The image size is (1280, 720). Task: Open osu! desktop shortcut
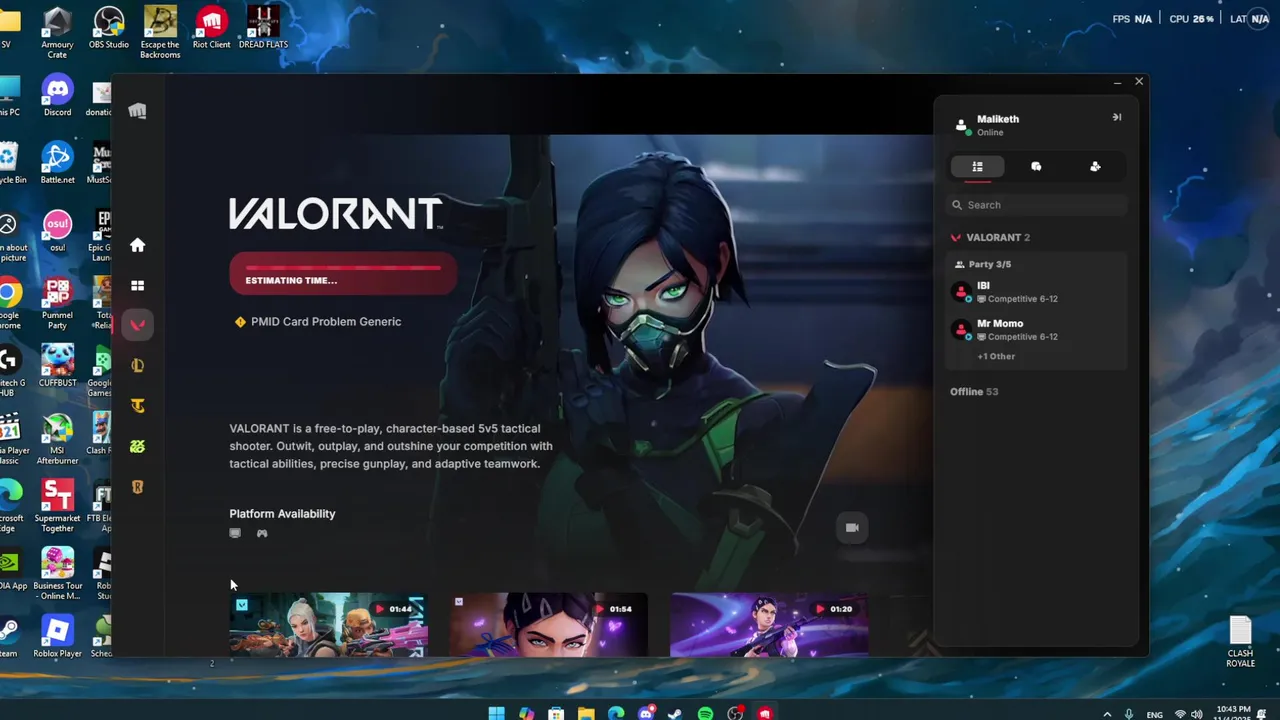(57, 231)
